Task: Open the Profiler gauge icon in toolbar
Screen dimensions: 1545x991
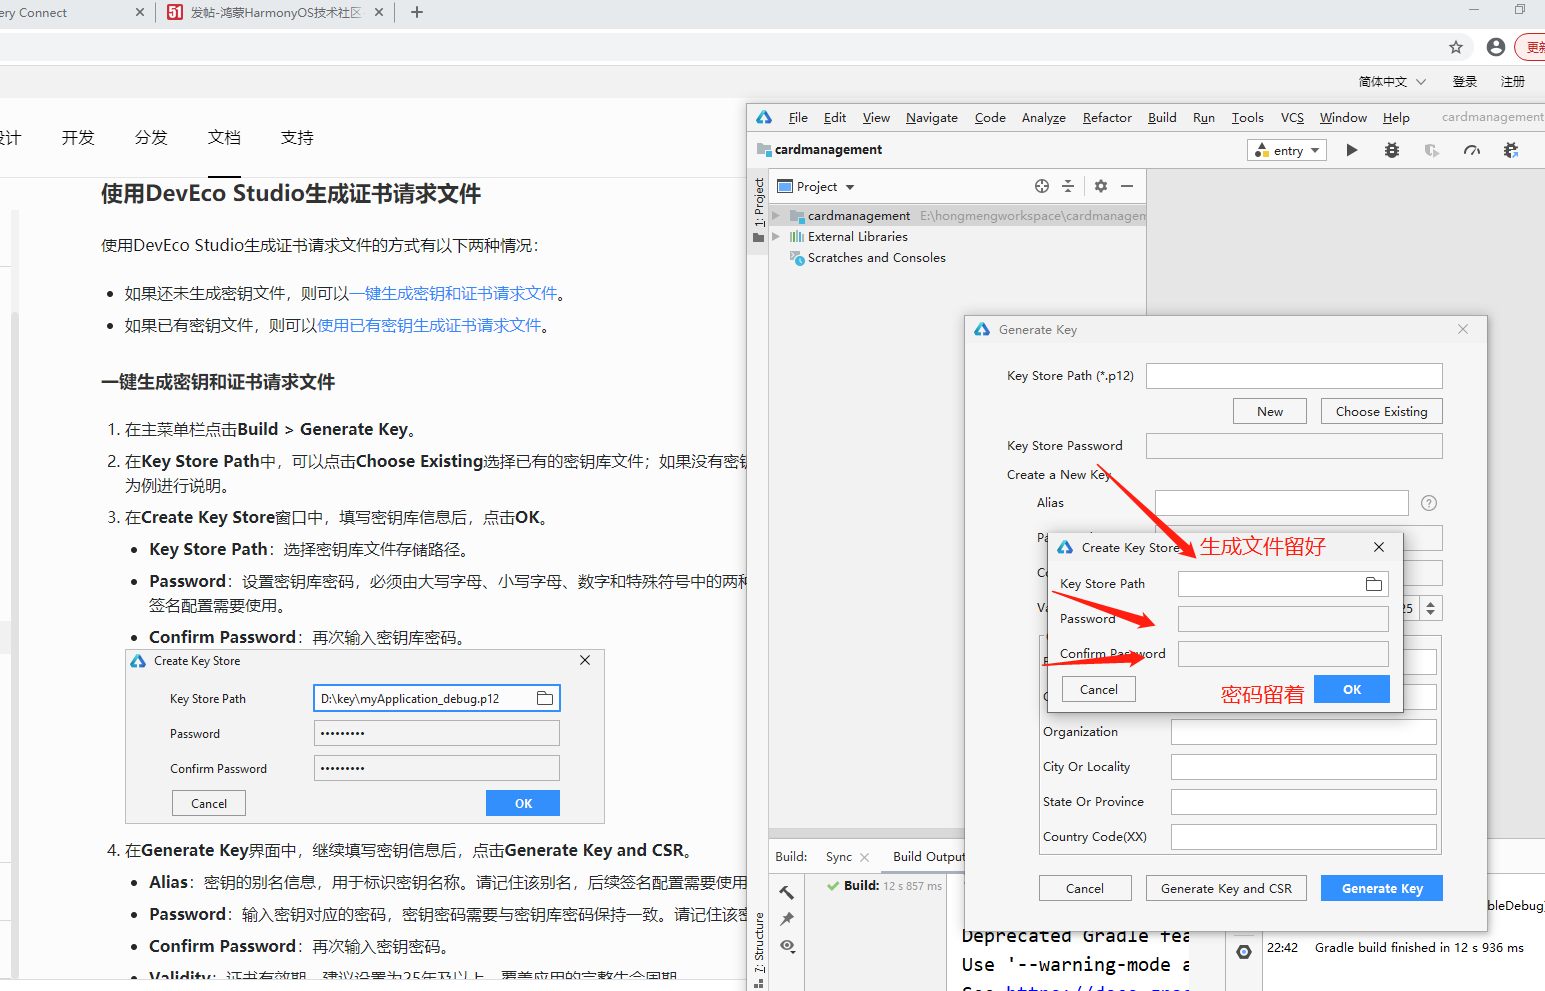Action: click(x=1472, y=150)
